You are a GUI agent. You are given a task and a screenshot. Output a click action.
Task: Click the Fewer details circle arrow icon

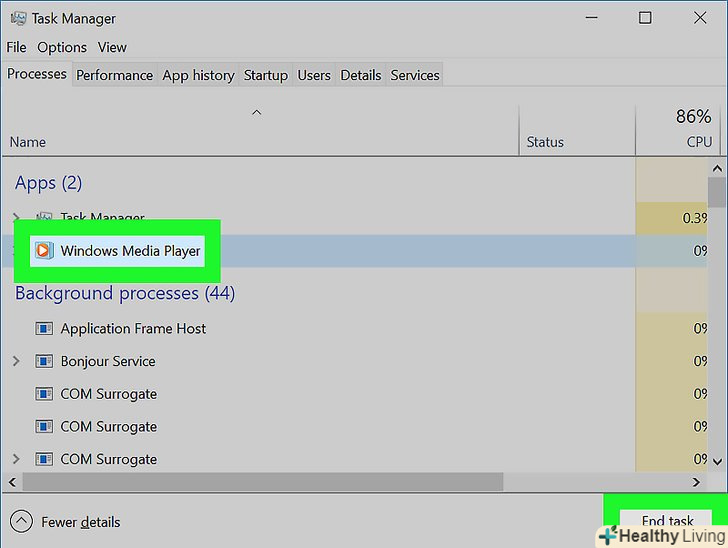point(21,522)
